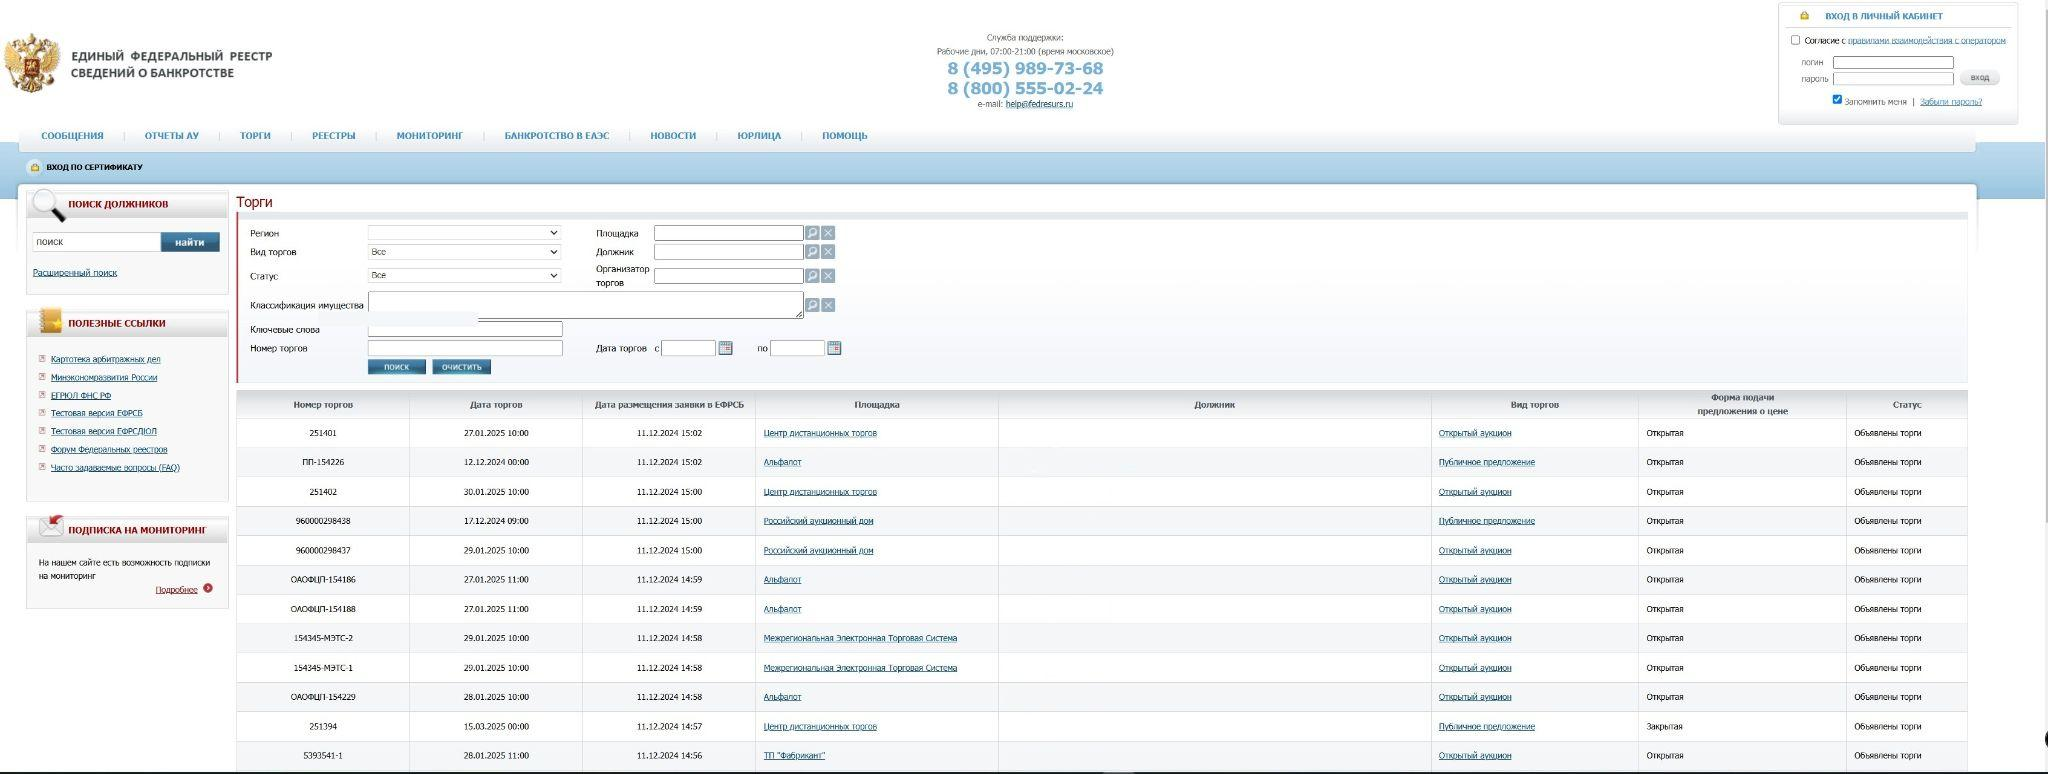This screenshot has height=774, width=2048.
Task: Check the Согласие с правилами checkbox
Action: [1795, 40]
